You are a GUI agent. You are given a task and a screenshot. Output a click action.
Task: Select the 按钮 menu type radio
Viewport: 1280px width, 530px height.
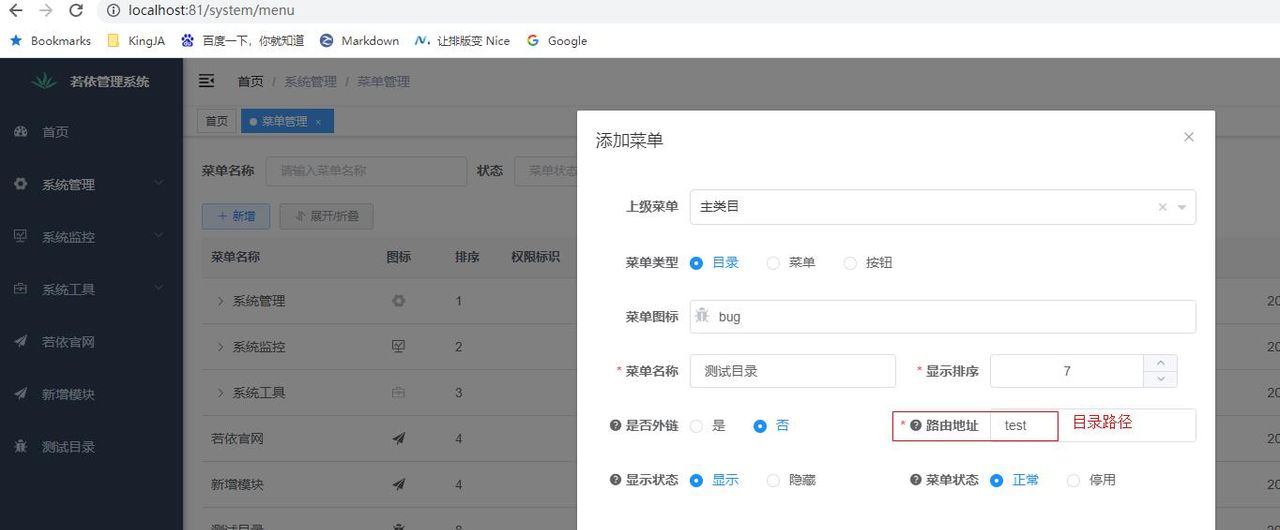pos(850,263)
